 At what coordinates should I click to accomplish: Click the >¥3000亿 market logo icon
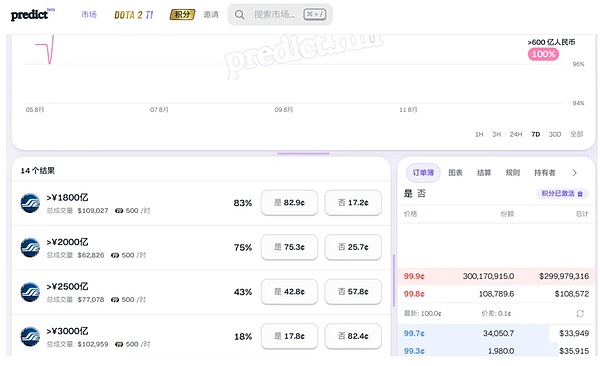click(30, 337)
